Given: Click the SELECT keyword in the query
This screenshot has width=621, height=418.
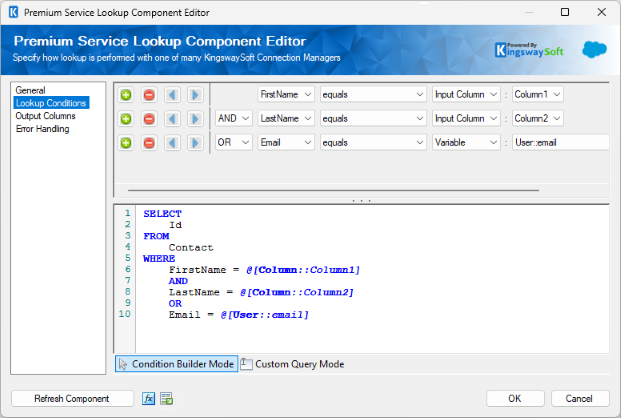Looking at the screenshot, I should tap(163, 214).
